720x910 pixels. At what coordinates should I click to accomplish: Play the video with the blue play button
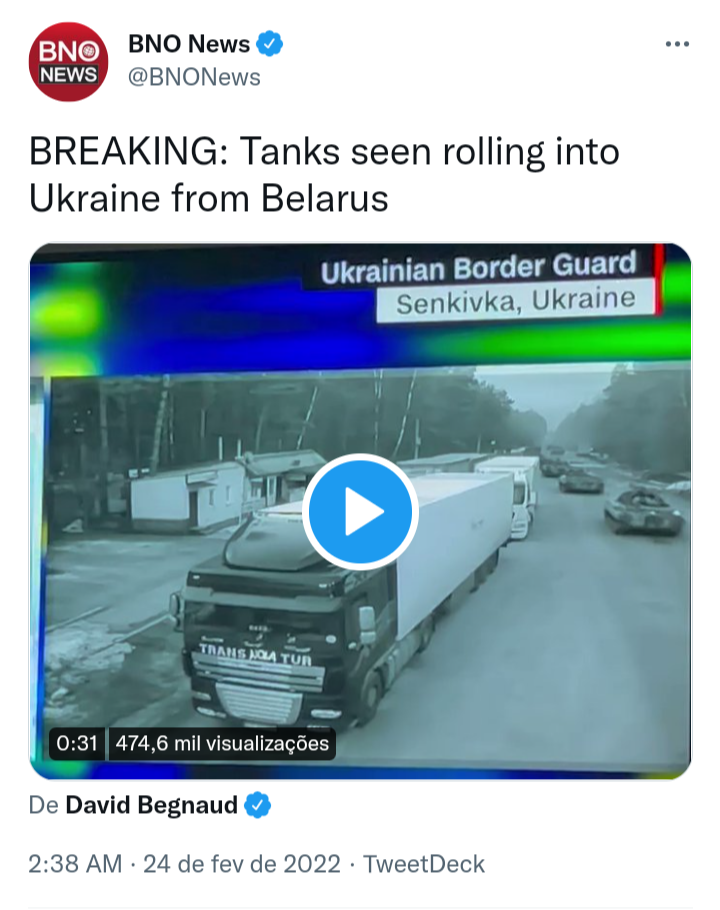(x=360, y=512)
